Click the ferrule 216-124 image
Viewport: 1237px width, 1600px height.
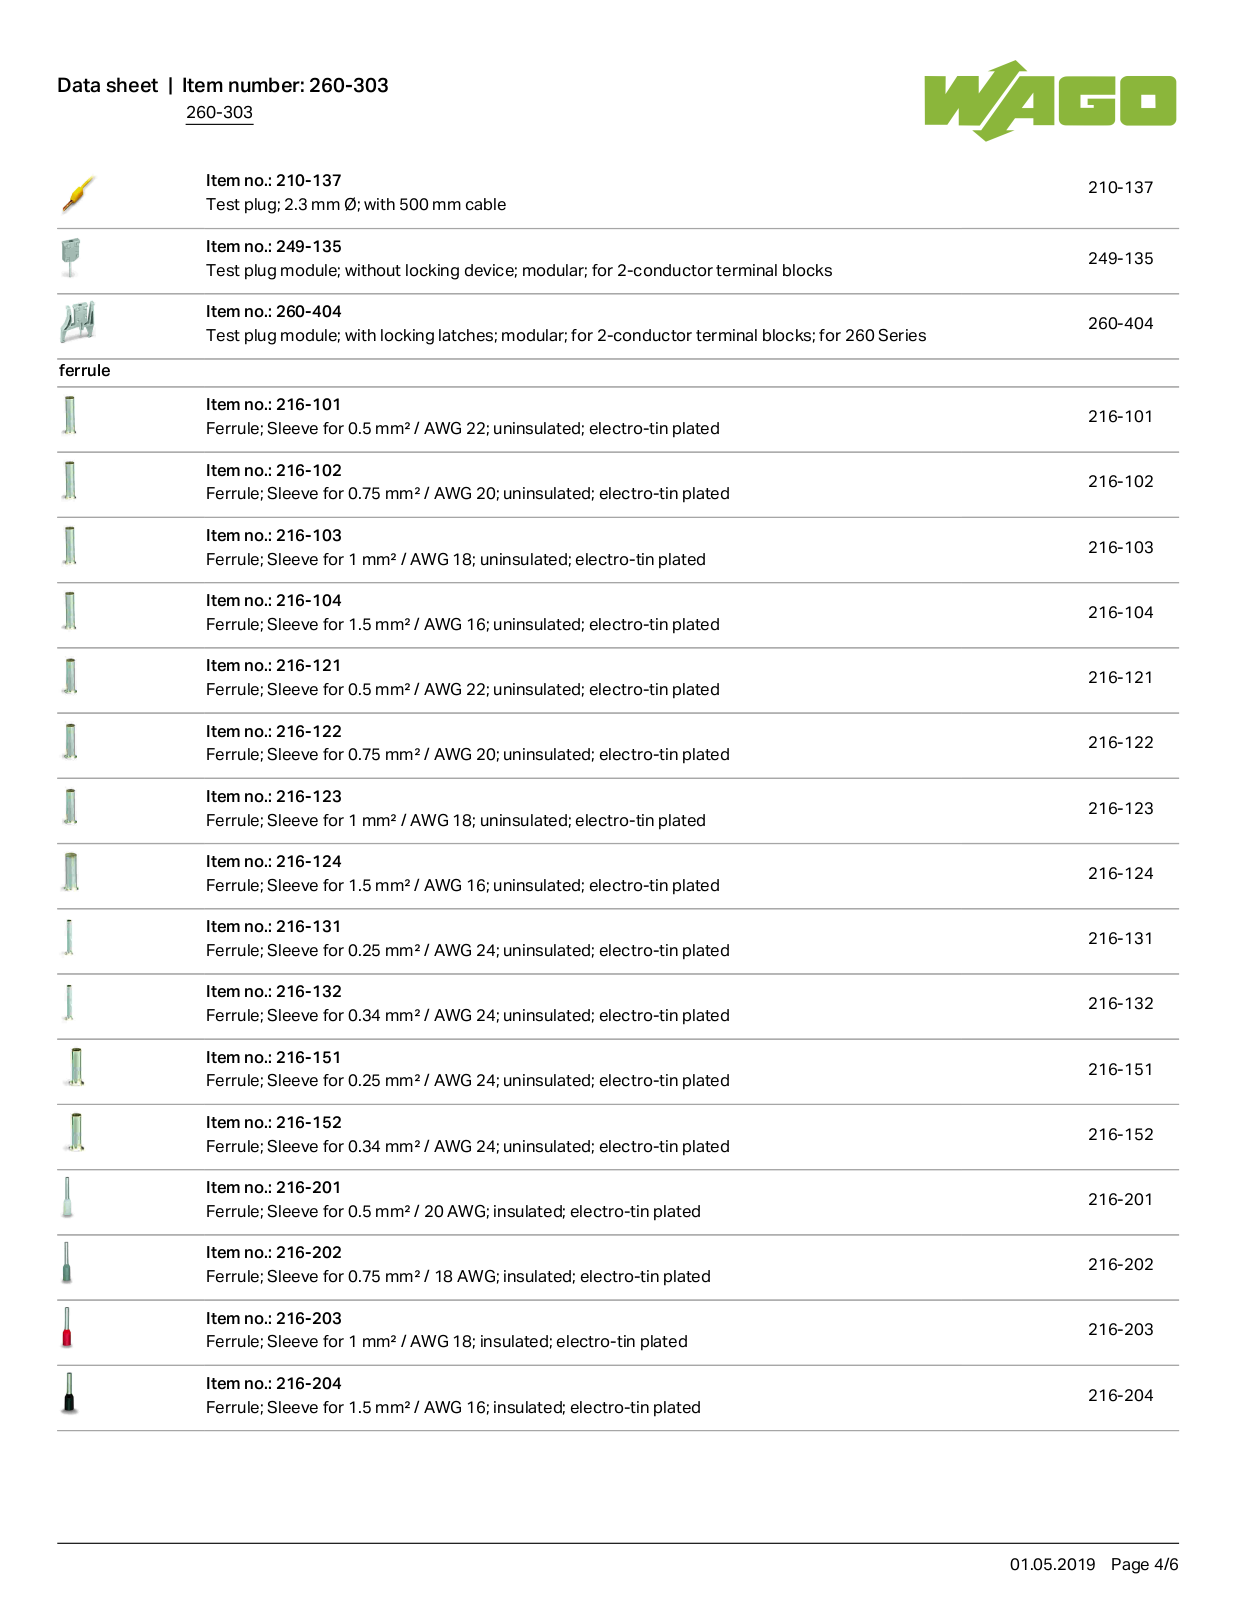(x=70, y=872)
